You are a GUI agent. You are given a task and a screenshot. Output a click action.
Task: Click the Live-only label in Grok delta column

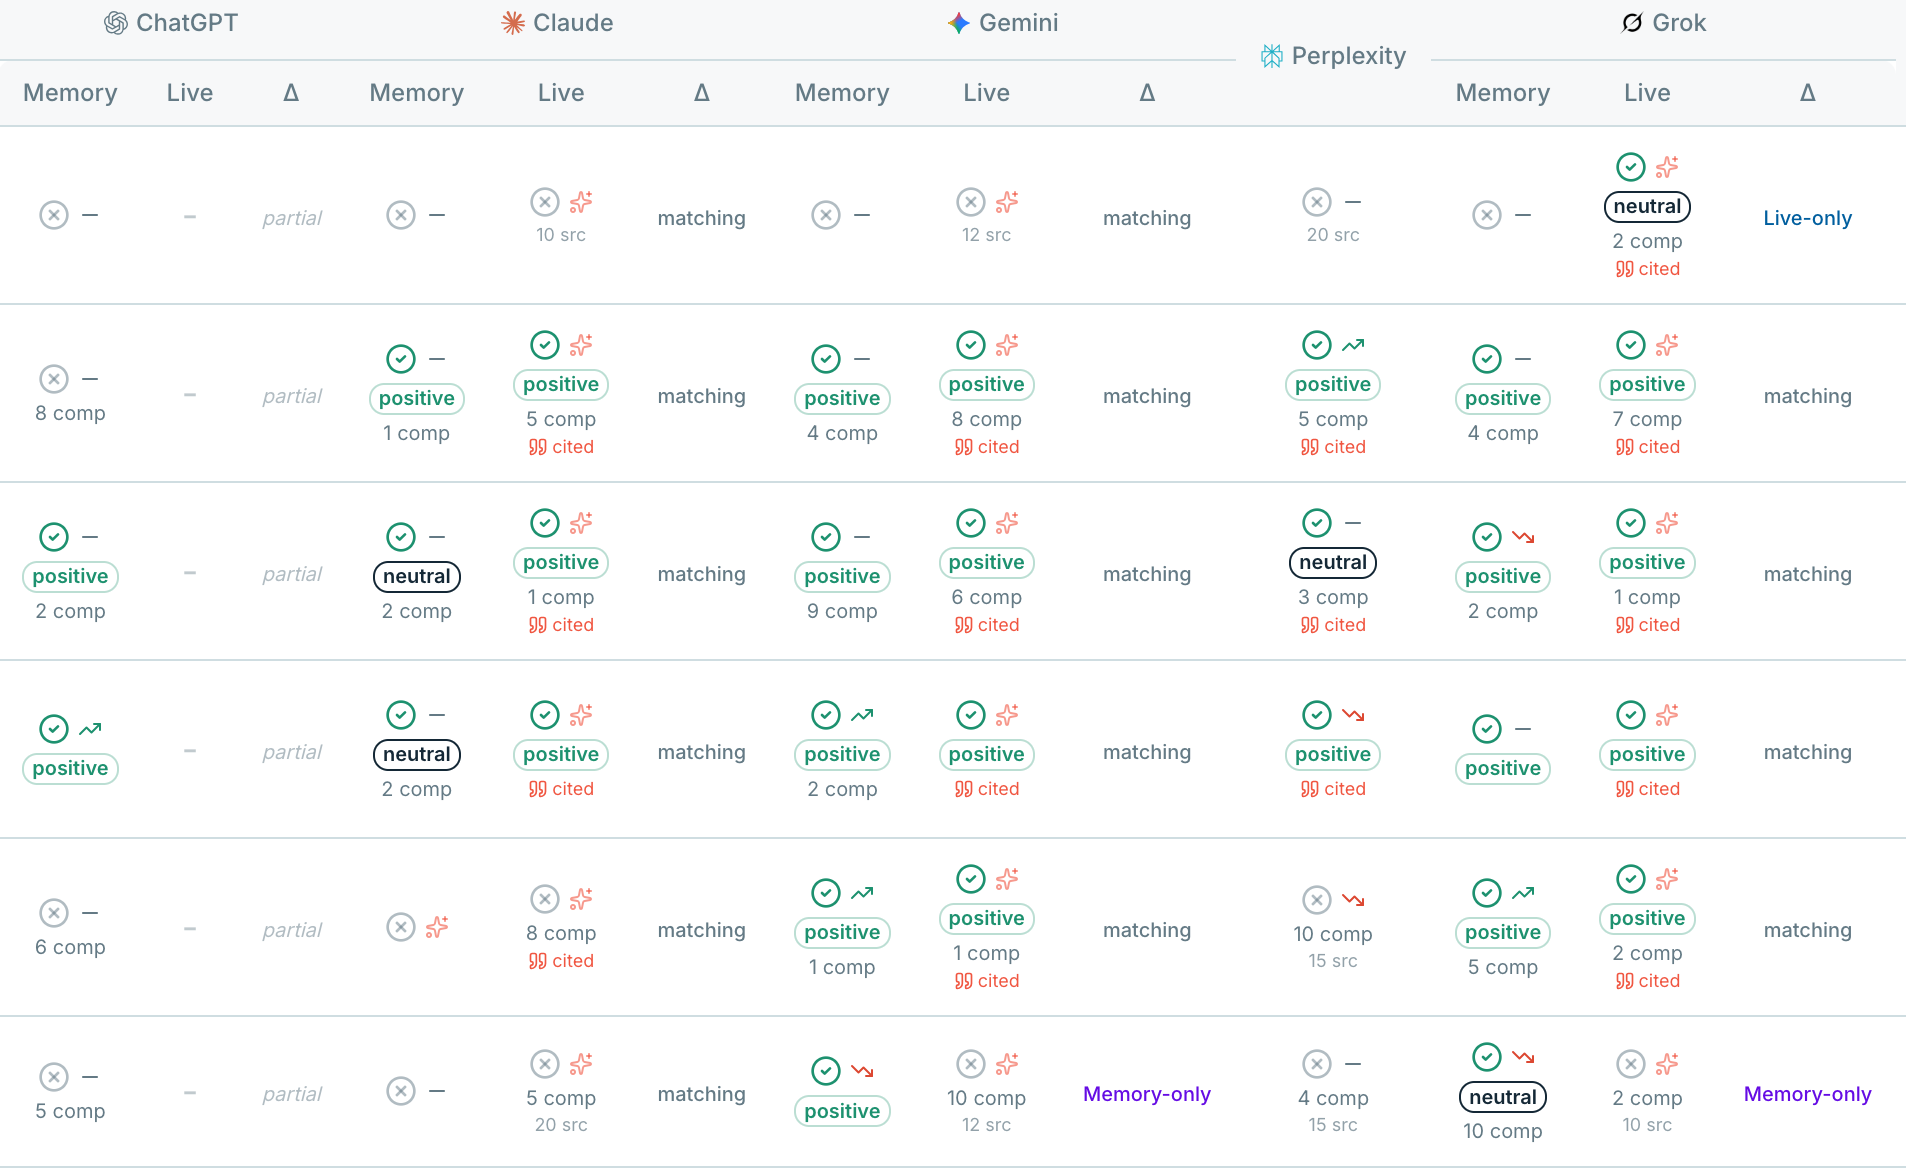point(1807,218)
